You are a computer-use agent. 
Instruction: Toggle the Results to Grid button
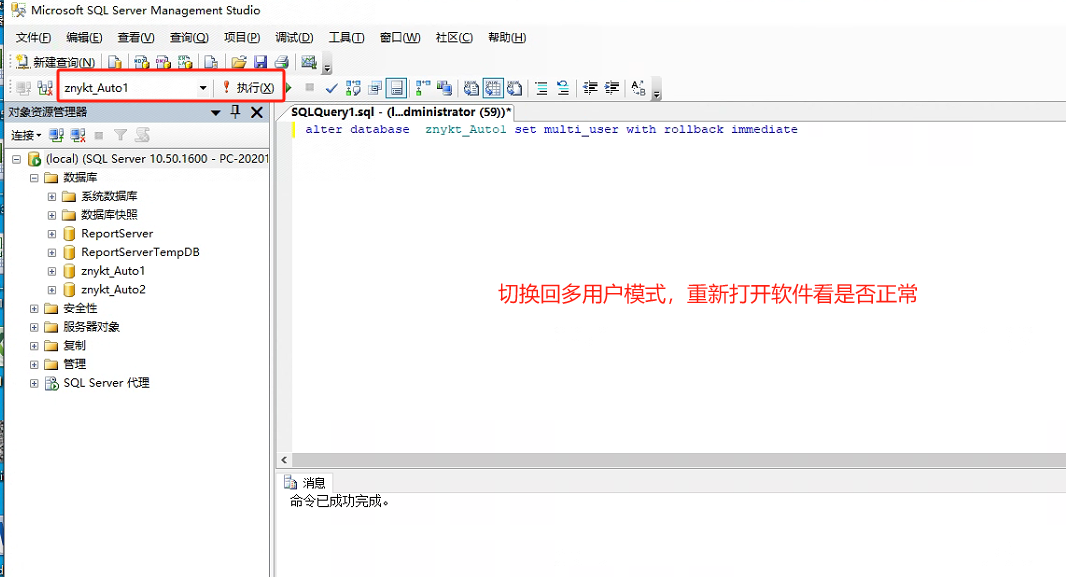pos(493,88)
